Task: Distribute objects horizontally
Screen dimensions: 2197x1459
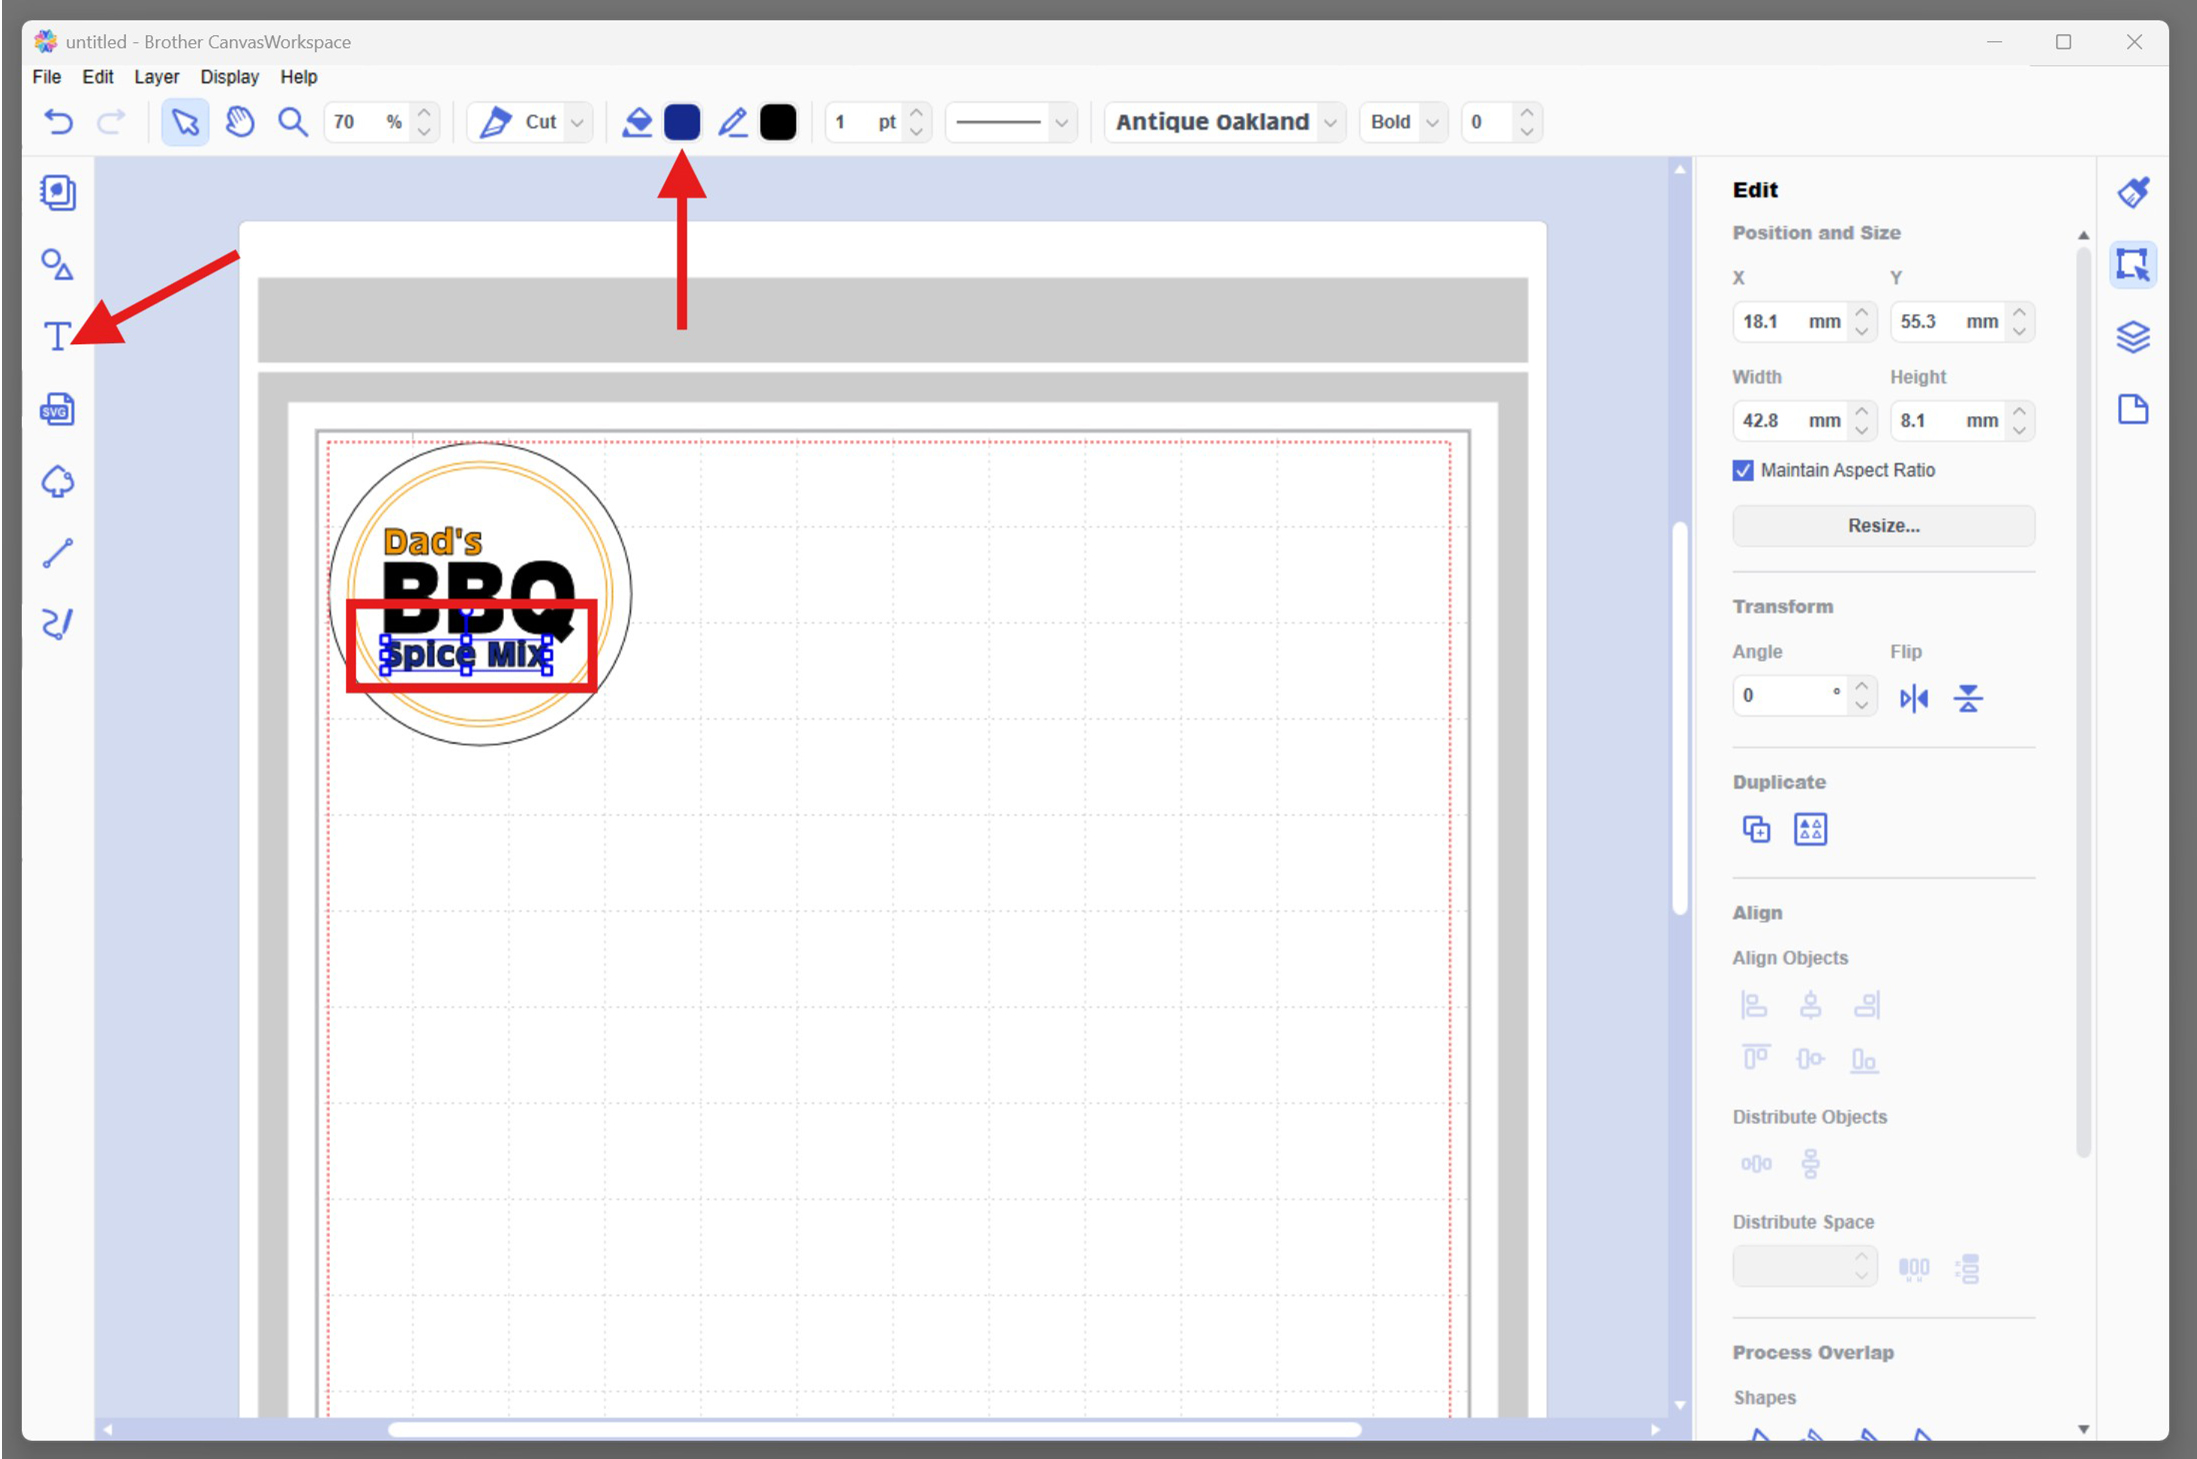Action: click(1756, 1164)
